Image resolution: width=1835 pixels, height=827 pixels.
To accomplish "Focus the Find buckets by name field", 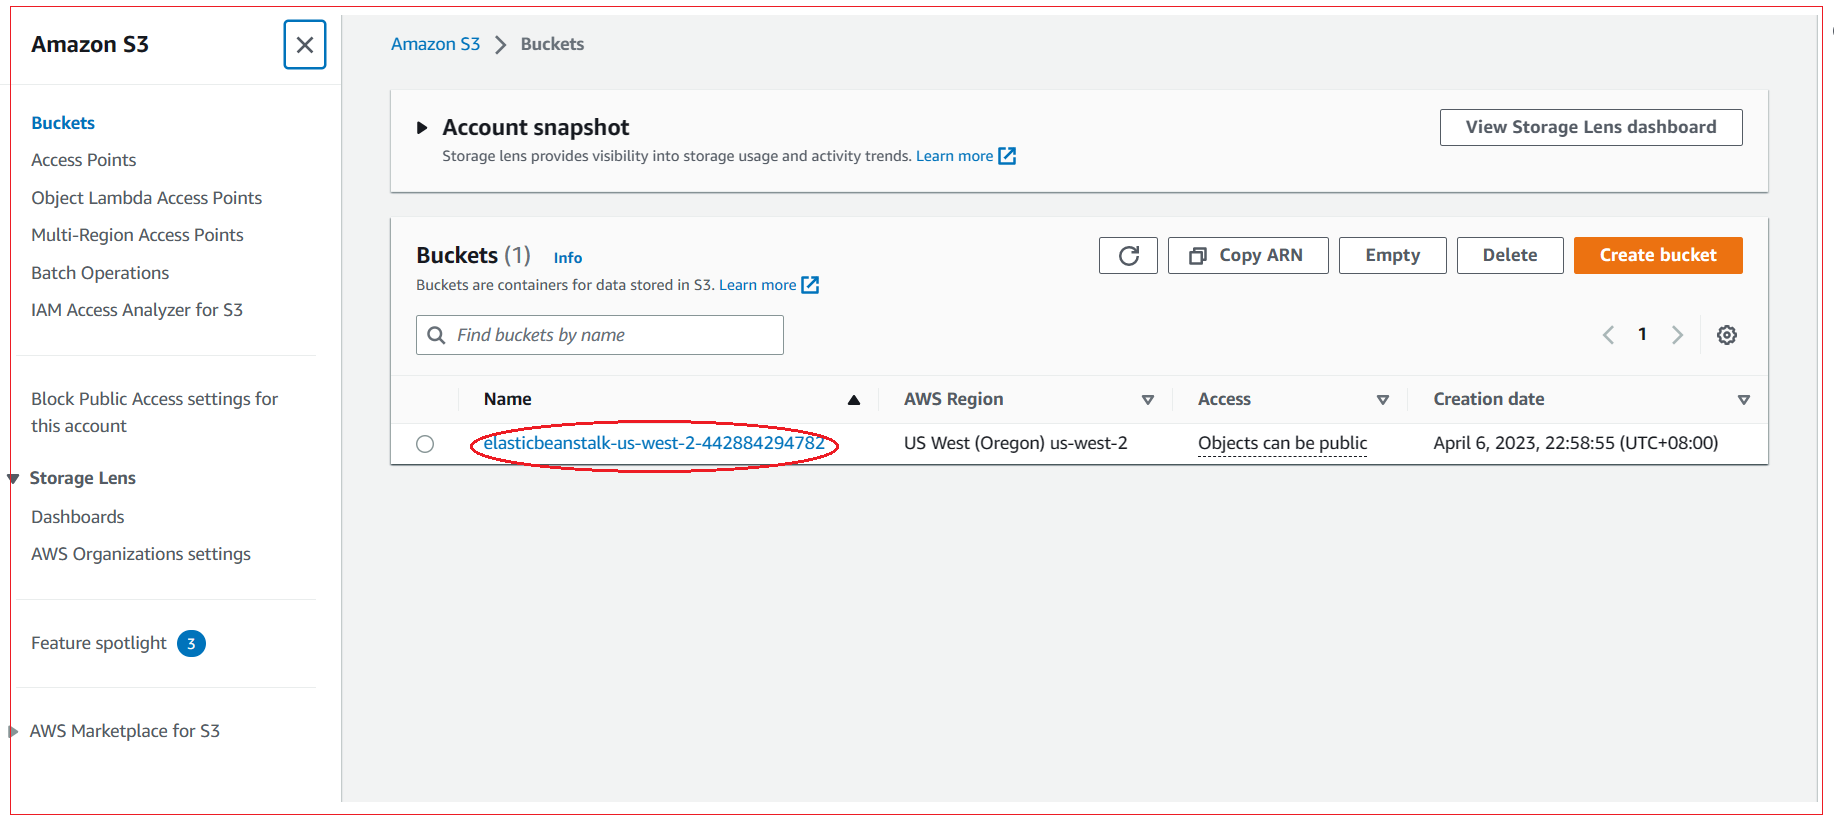I will (600, 335).
